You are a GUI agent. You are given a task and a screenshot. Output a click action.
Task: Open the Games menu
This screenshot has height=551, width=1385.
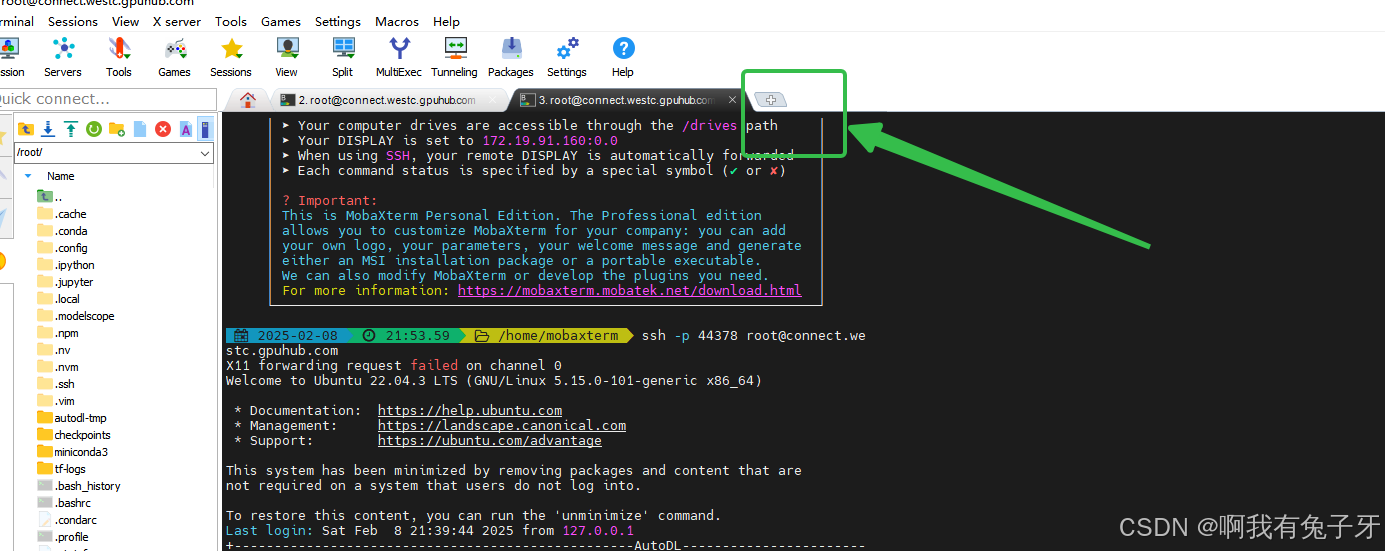coord(281,21)
